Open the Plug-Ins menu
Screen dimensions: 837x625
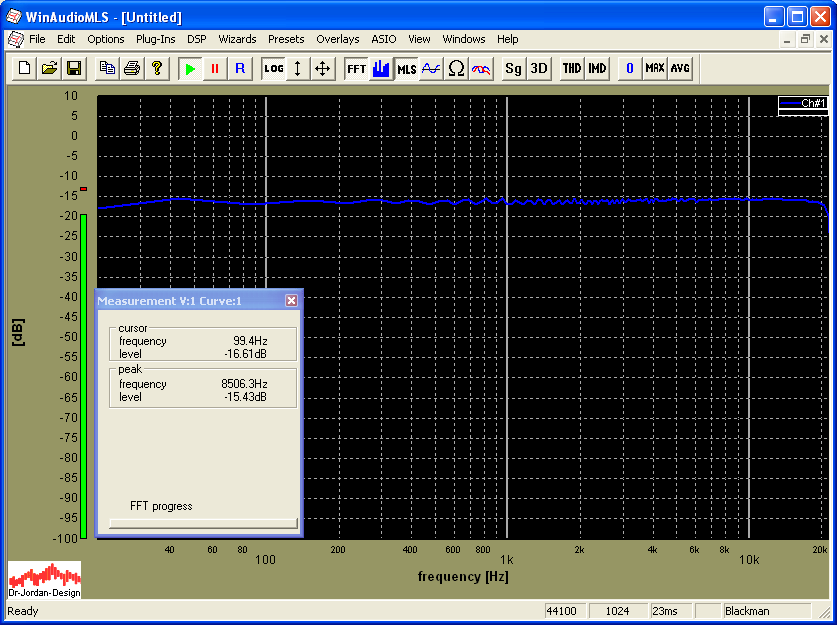(155, 39)
